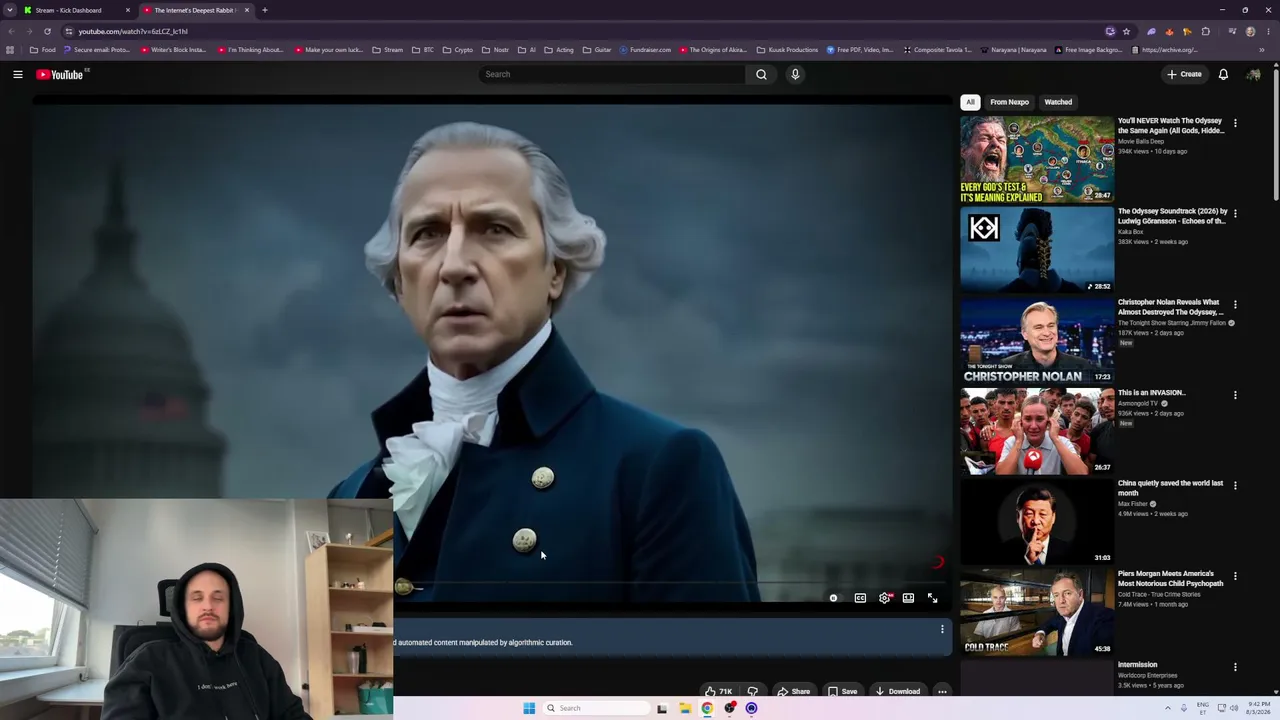Like the video with 71K likes
The width and height of the screenshot is (1280, 720).
pyautogui.click(x=718, y=691)
